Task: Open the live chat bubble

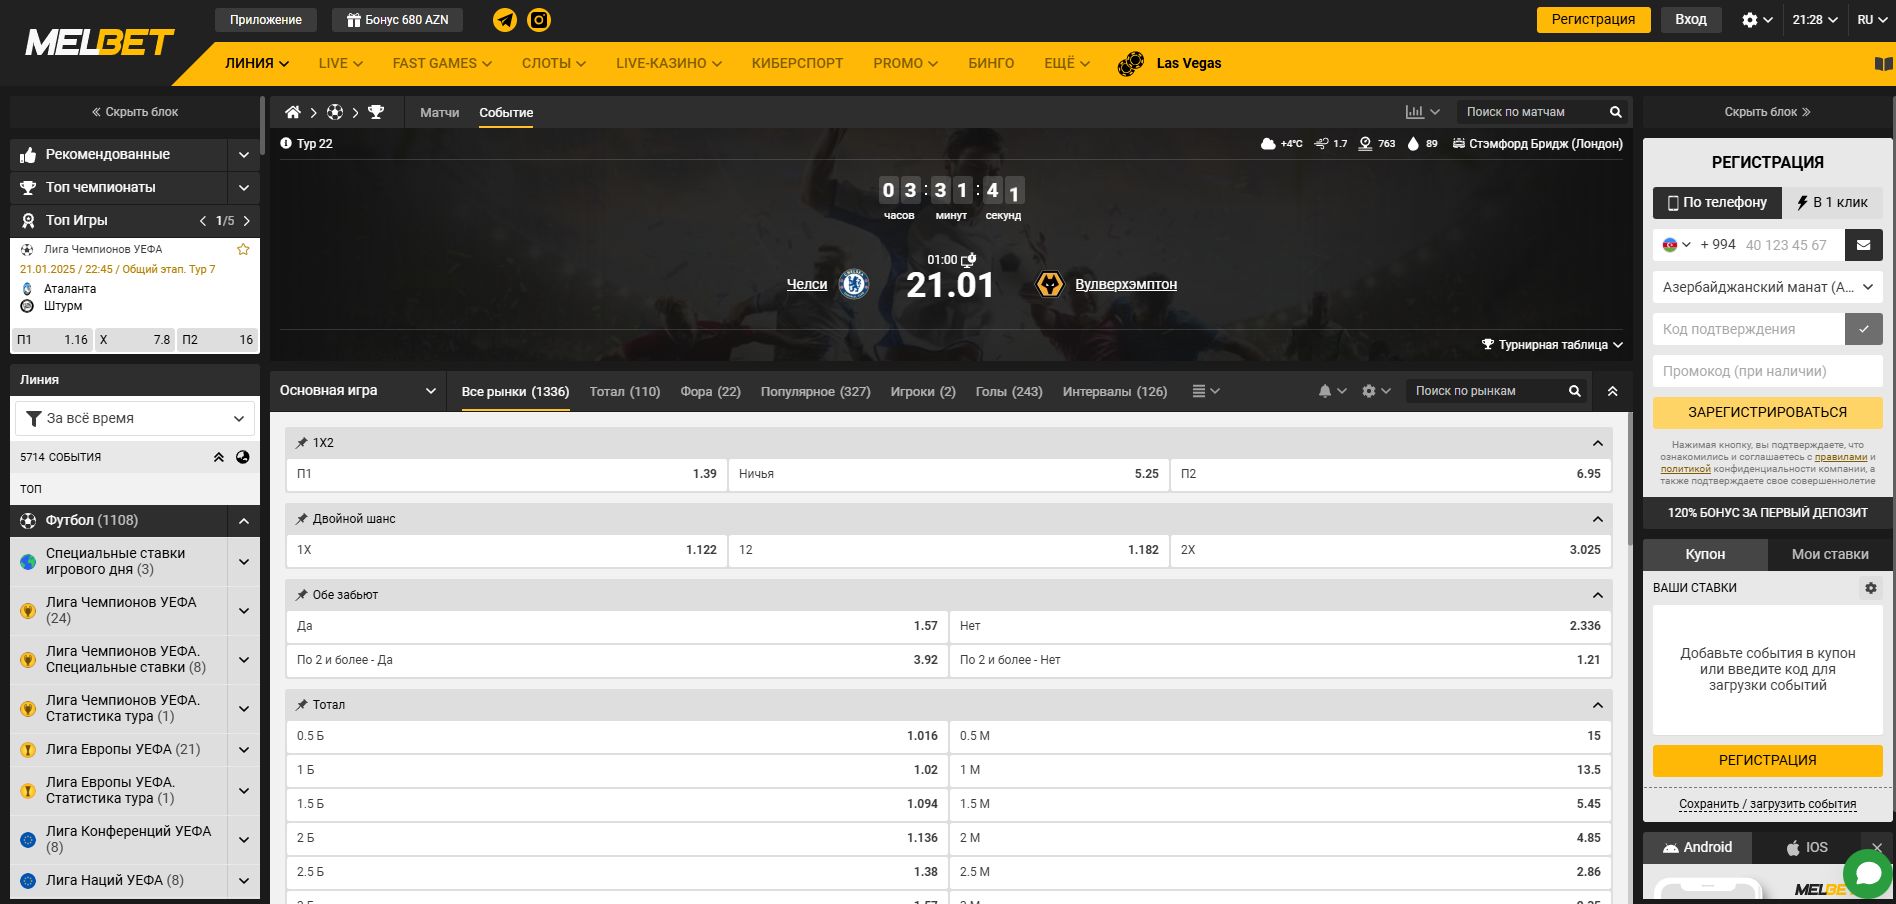Action: [1867, 874]
